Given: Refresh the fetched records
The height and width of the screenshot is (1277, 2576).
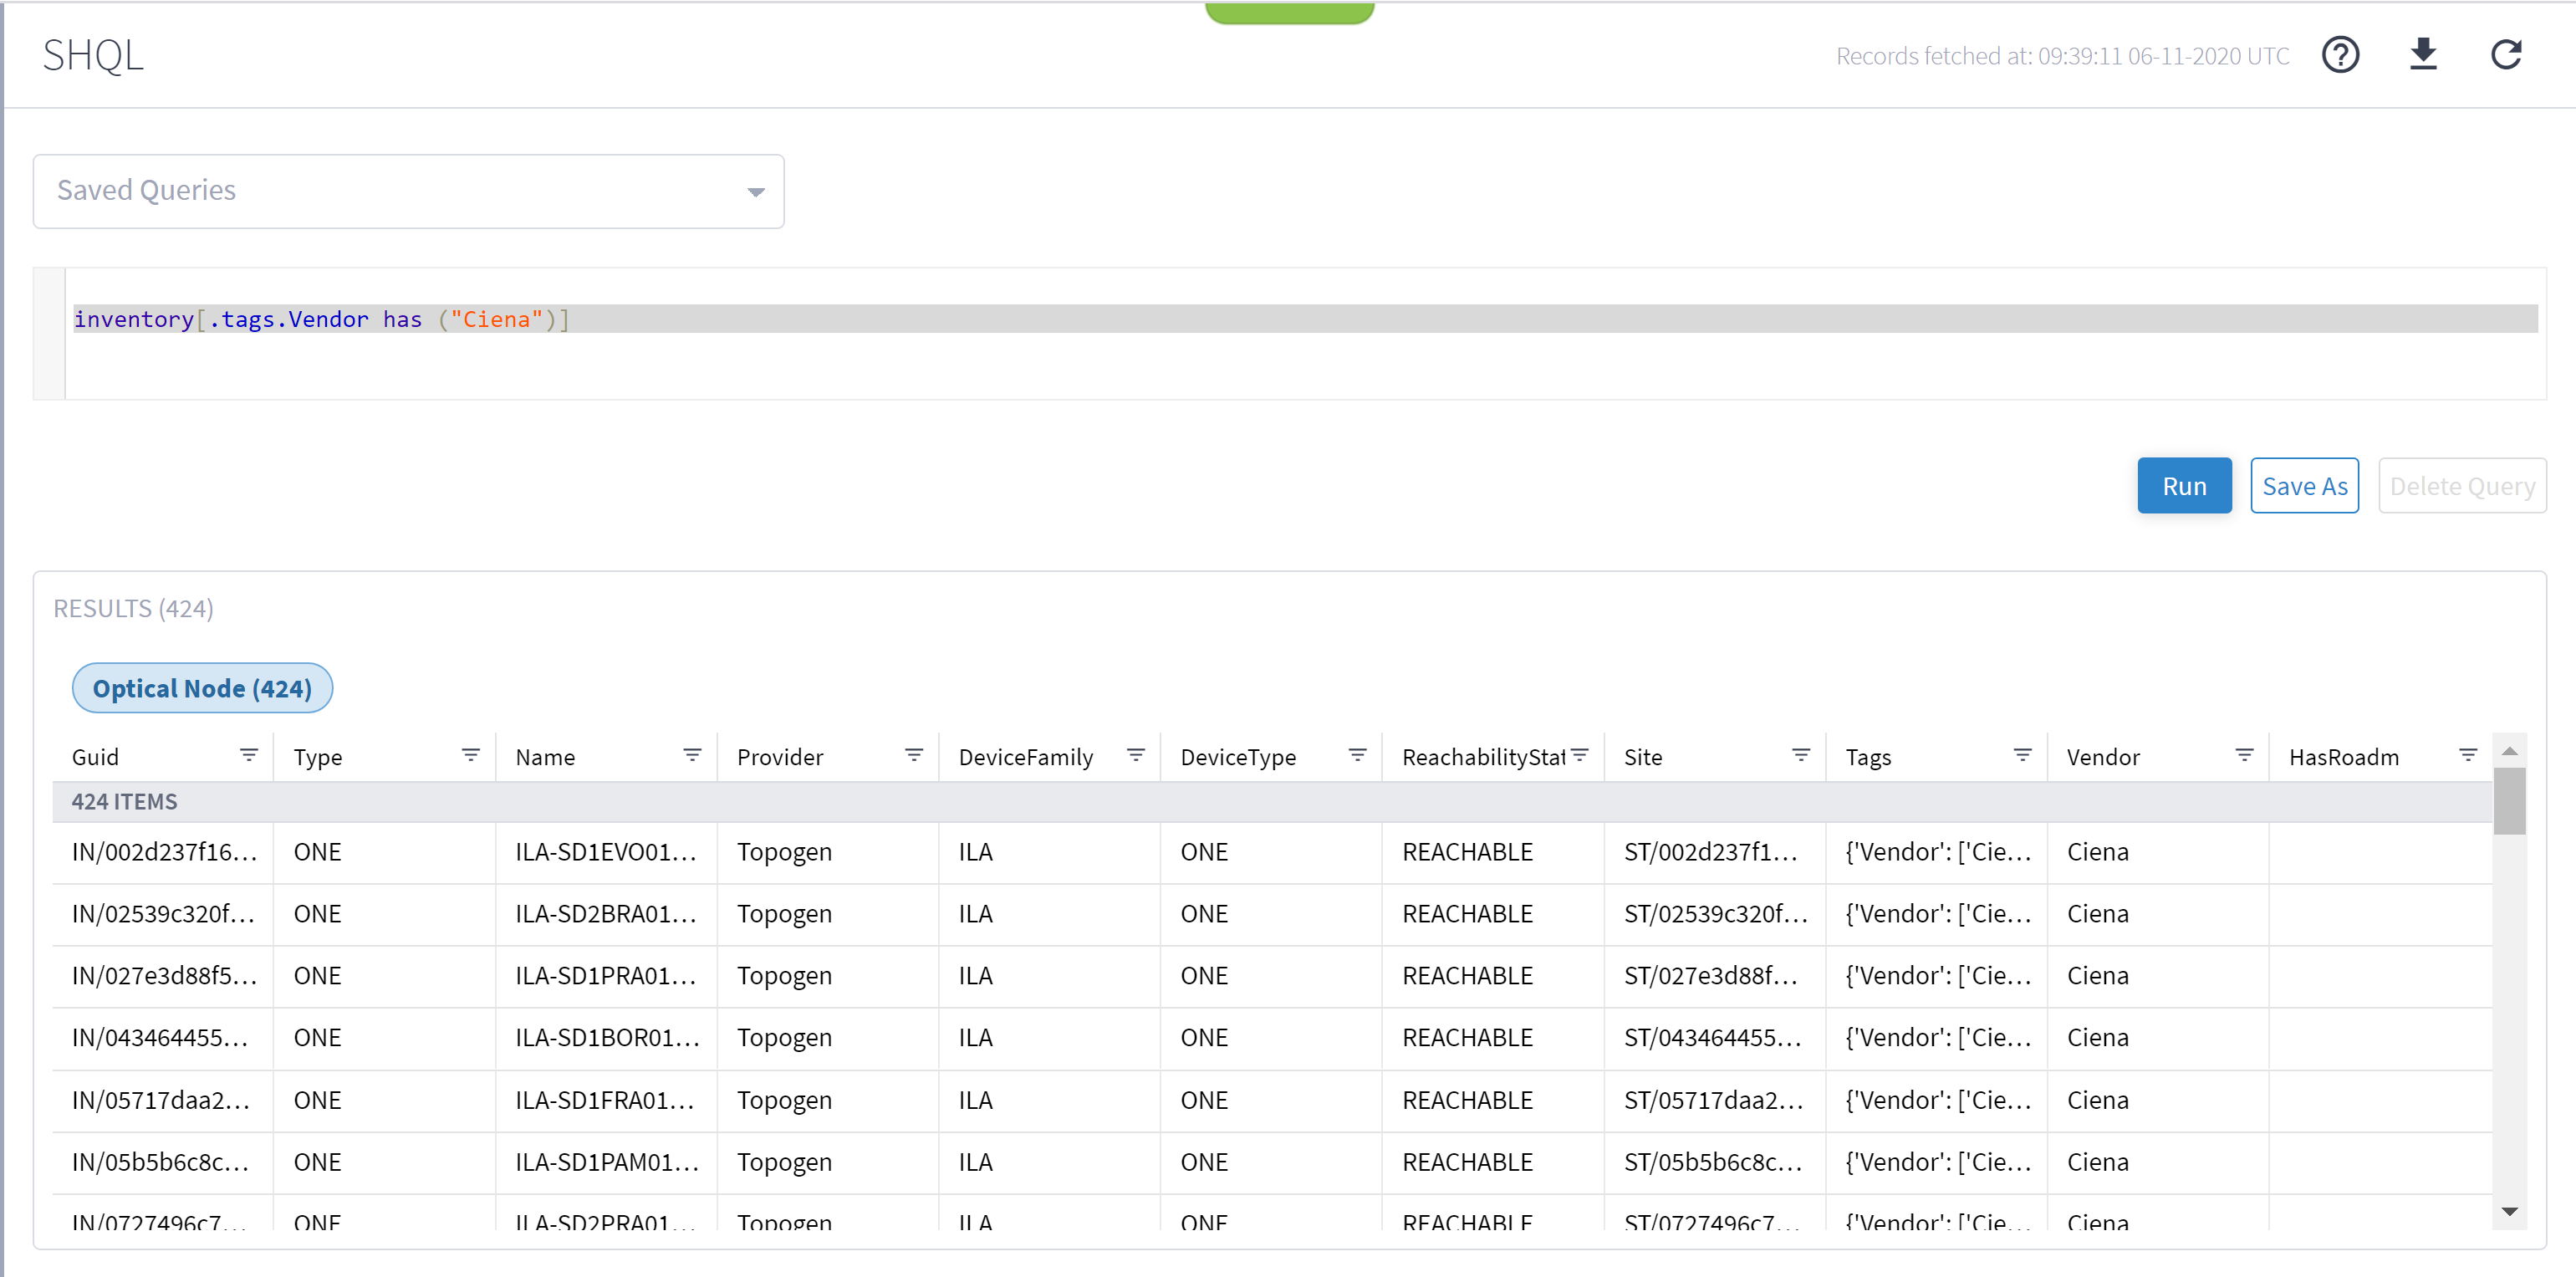Looking at the screenshot, I should [2506, 55].
